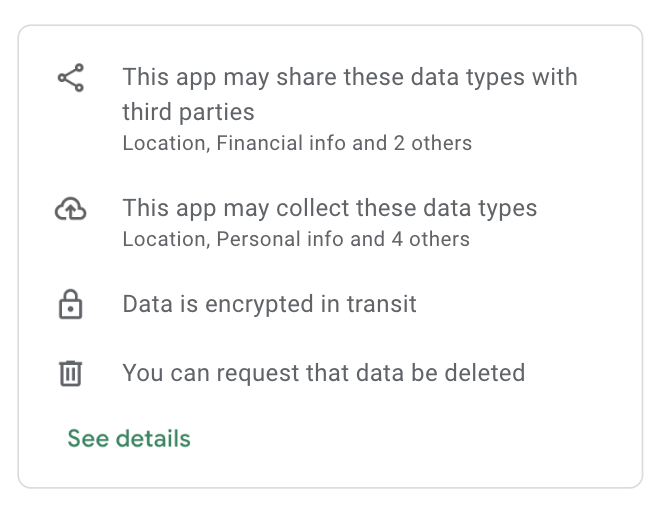Screen dimensions: 664x506
Task: Click 'Location, Personal info and 4 others' subtext
Action: [296, 239]
